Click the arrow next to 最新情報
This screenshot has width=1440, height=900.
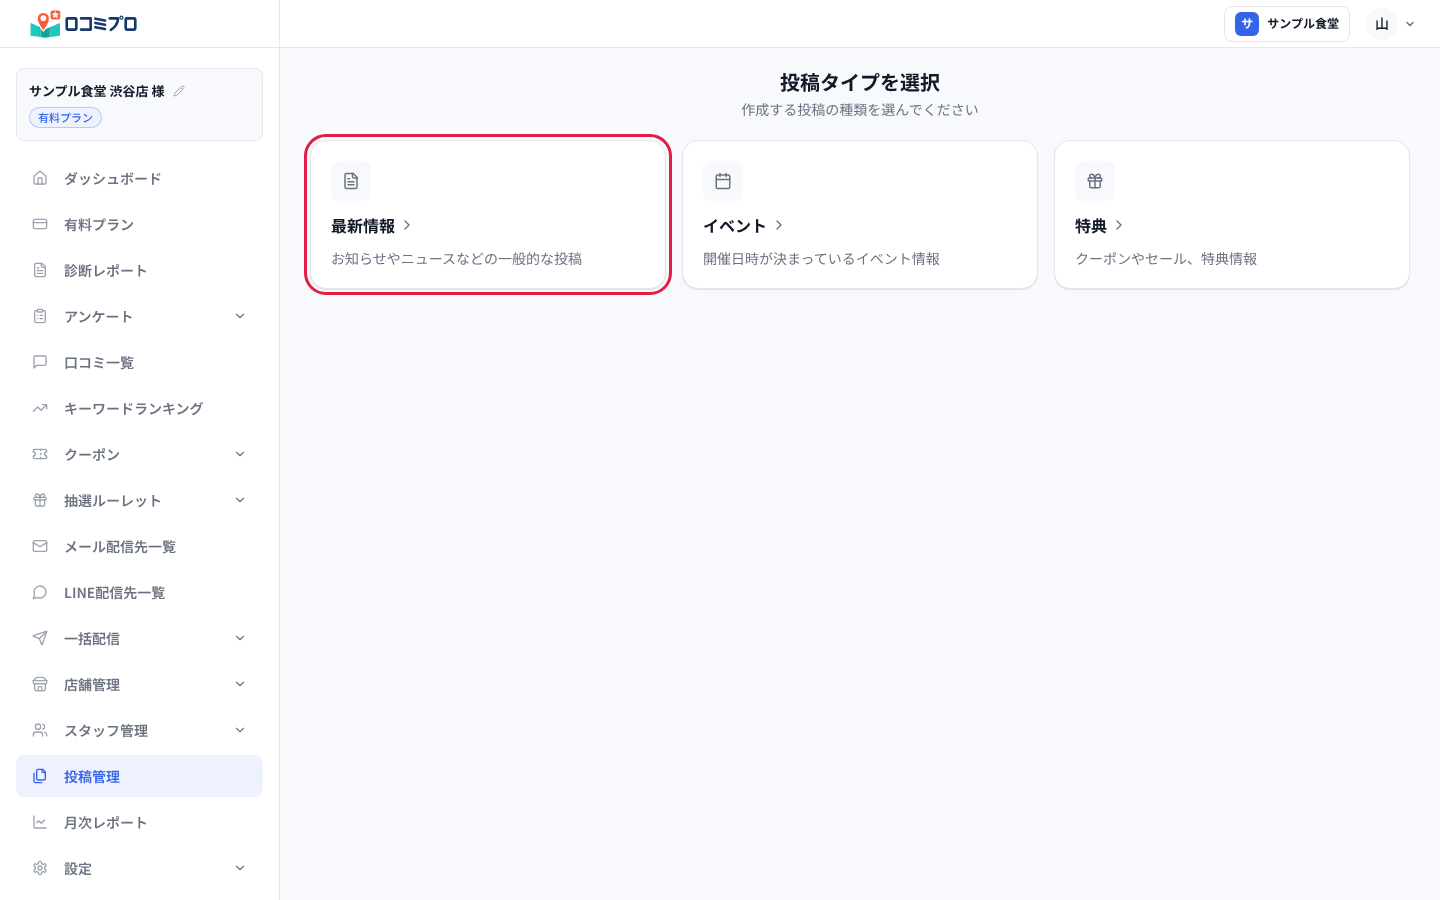(407, 225)
